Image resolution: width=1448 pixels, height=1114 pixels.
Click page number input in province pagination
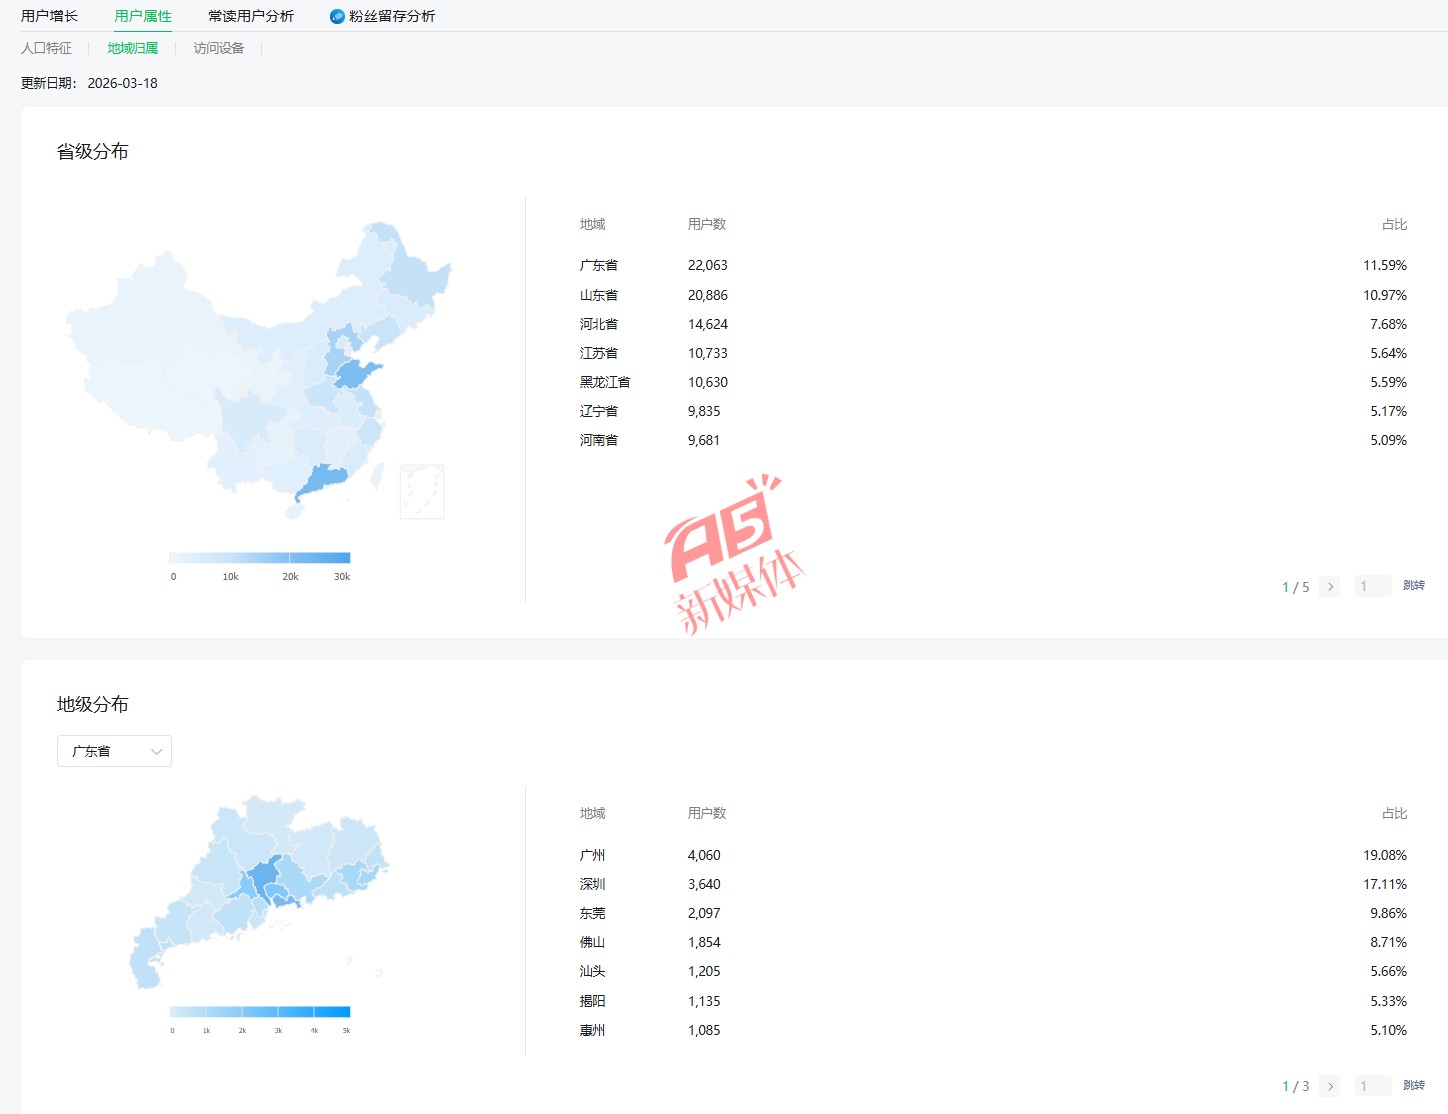click(1372, 586)
